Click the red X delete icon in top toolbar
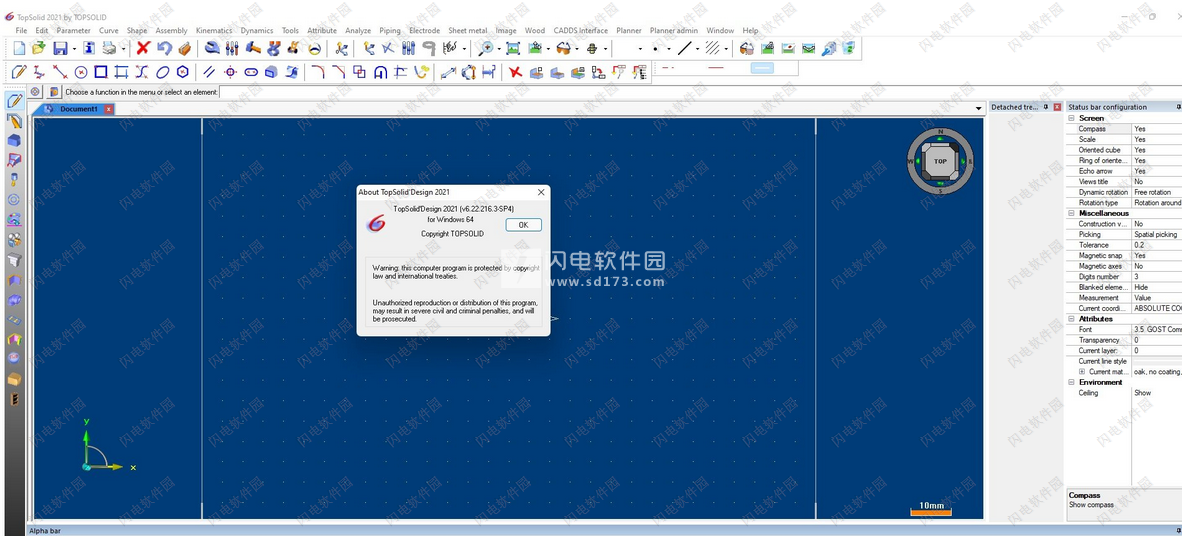 [x=143, y=48]
